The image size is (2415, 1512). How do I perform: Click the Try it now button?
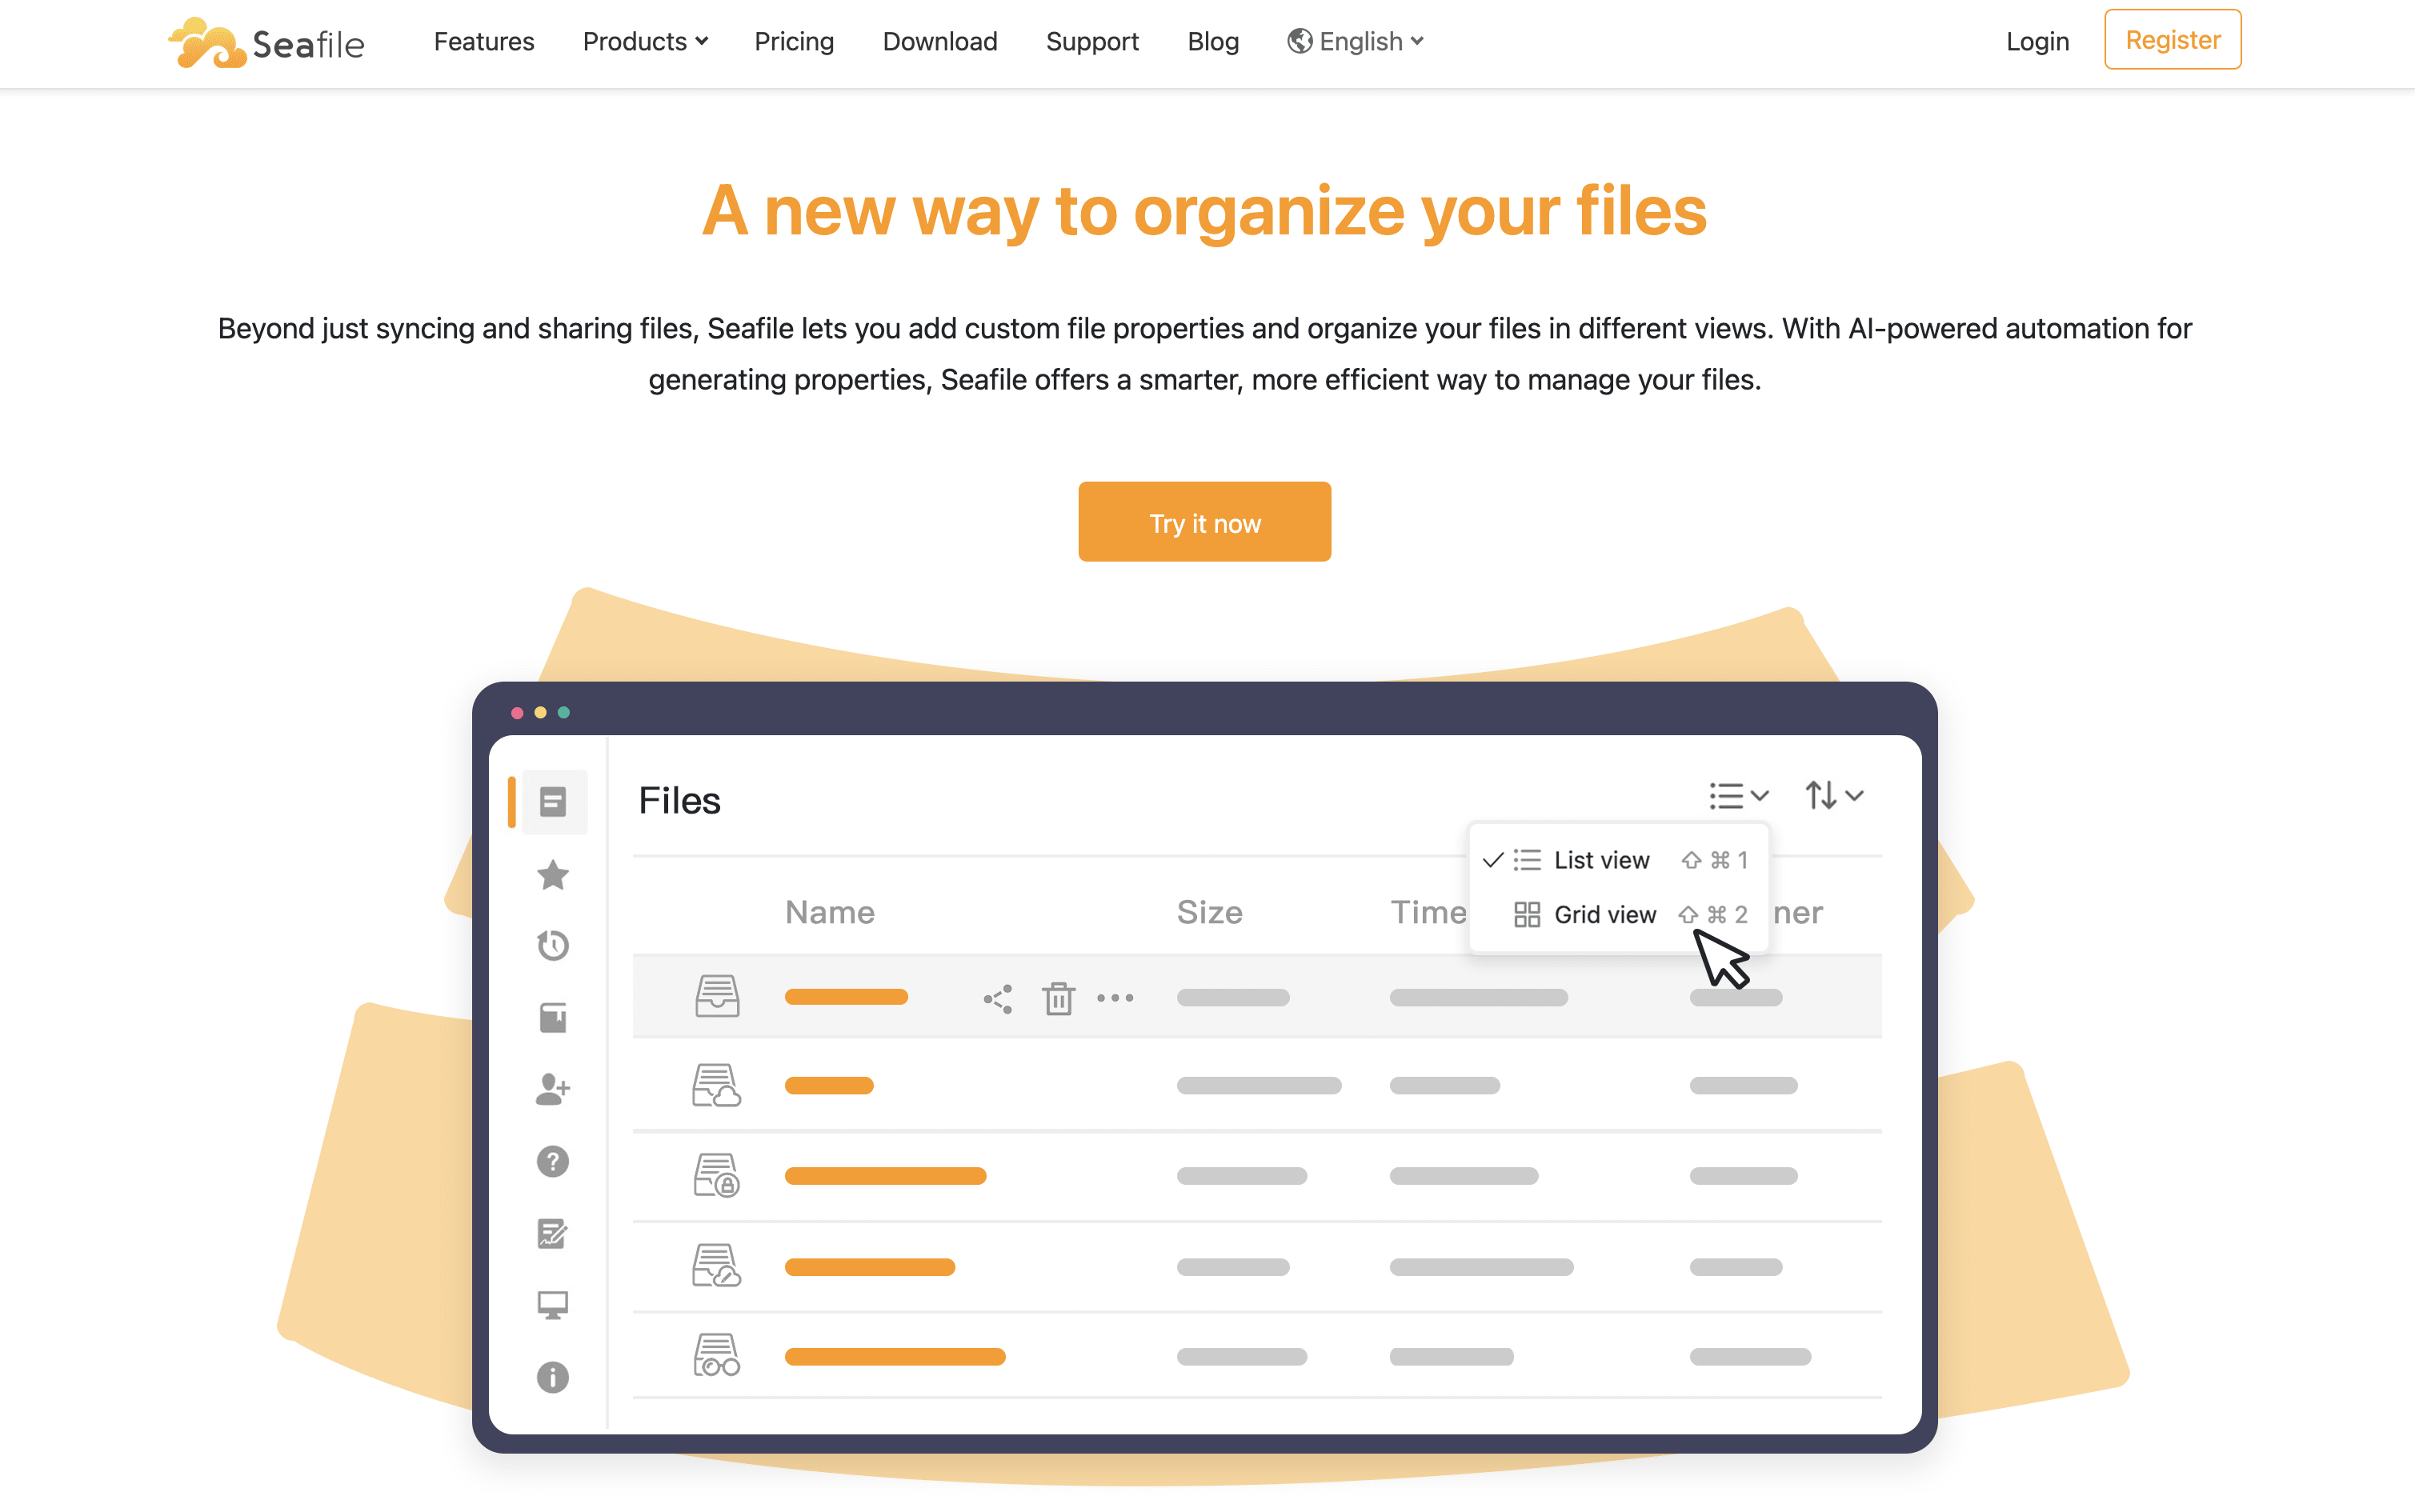pyautogui.click(x=1204, y=522)
